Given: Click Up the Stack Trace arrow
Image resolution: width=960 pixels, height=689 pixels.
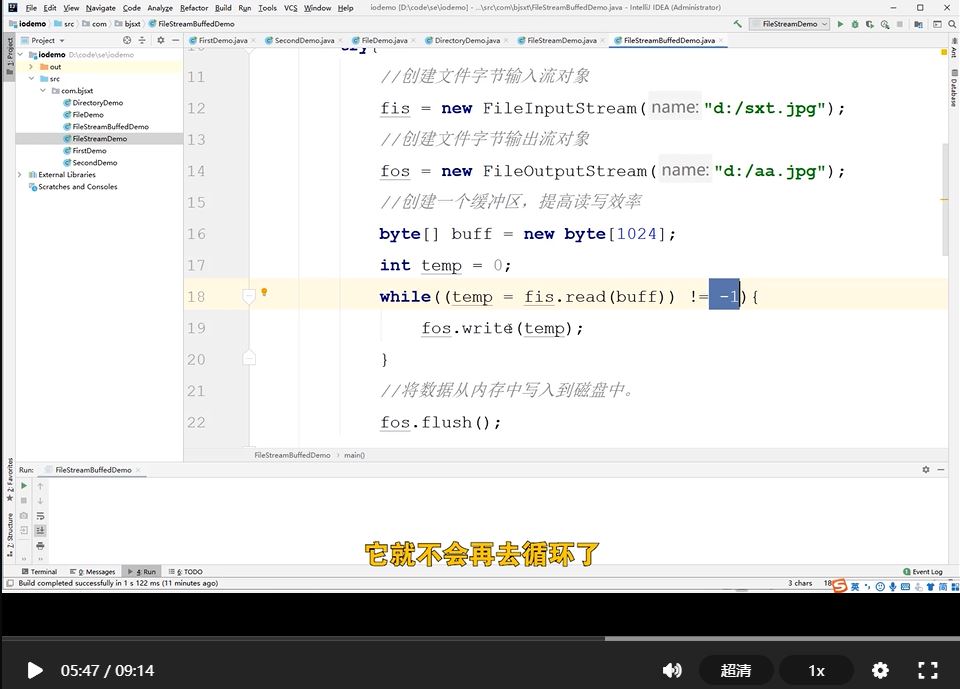Looking at the screenshot, I should (40, 486).
